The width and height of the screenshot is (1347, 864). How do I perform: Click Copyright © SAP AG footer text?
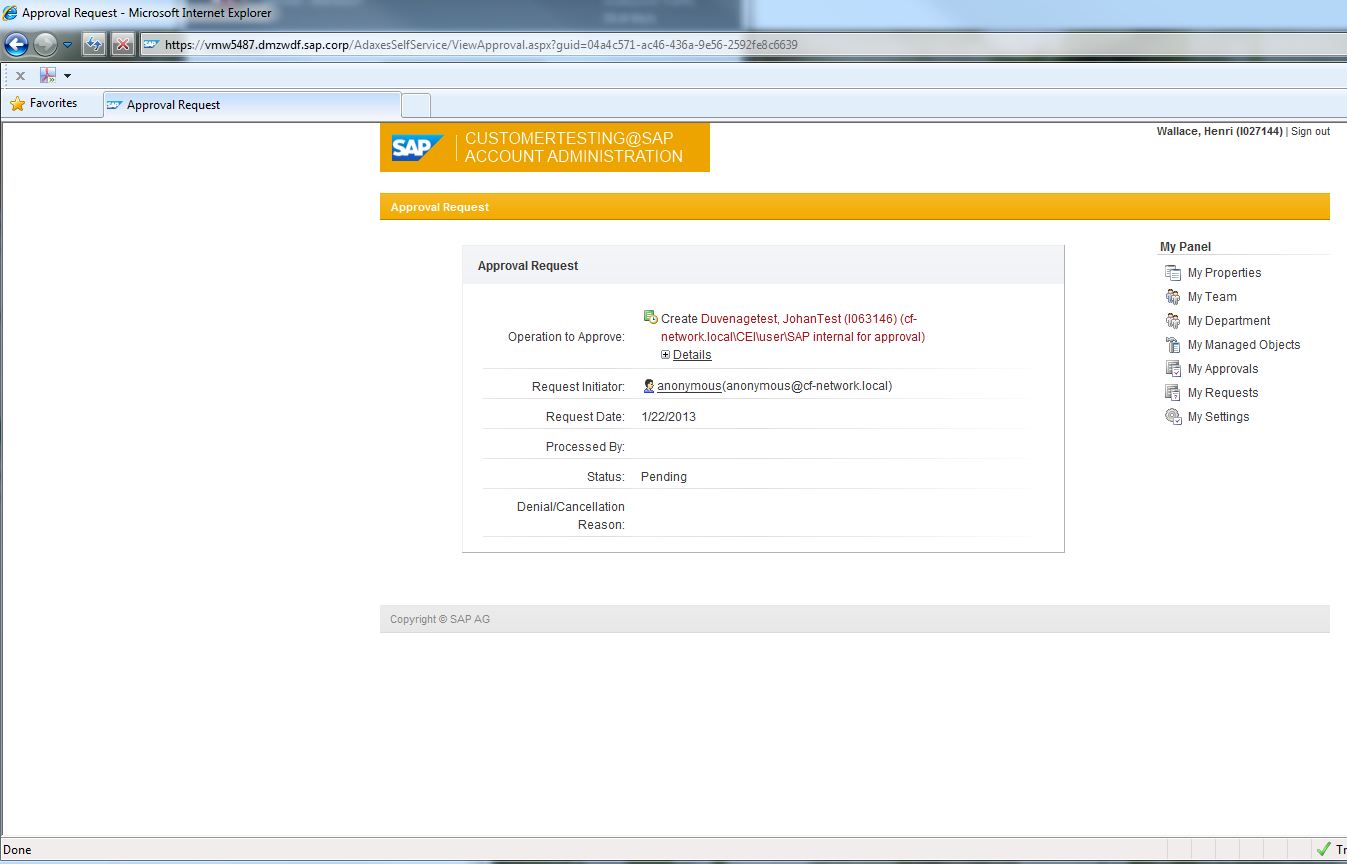440,619
